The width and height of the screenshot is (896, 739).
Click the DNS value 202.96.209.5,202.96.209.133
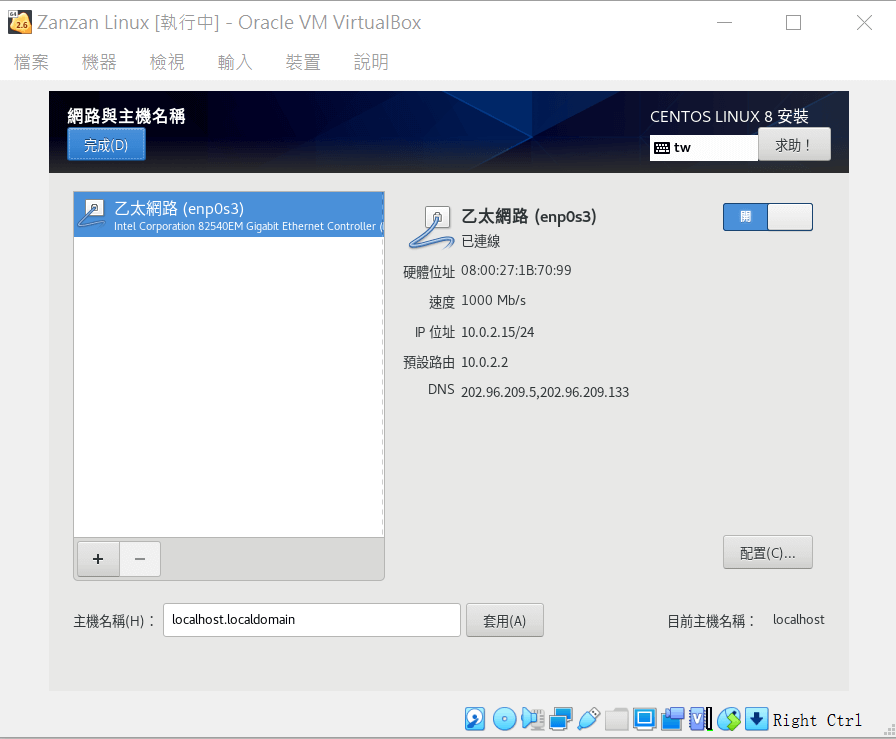coord(545,392)
